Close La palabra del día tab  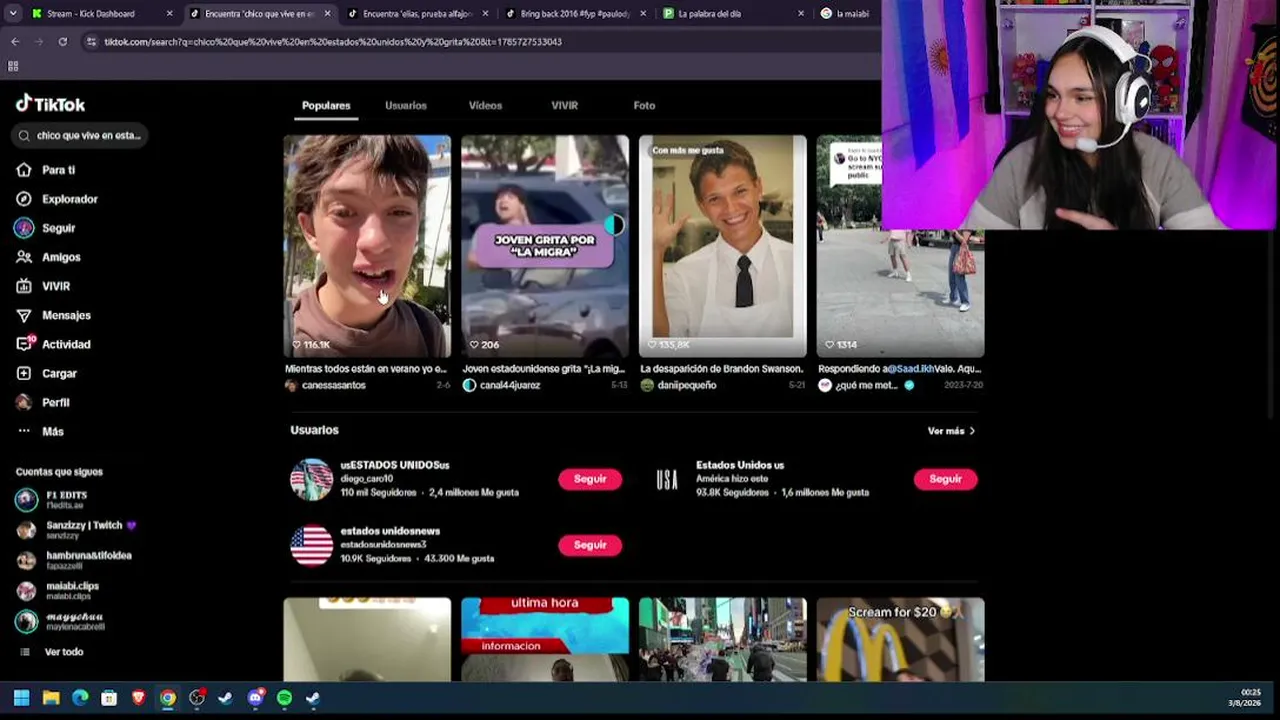[801, 14]
